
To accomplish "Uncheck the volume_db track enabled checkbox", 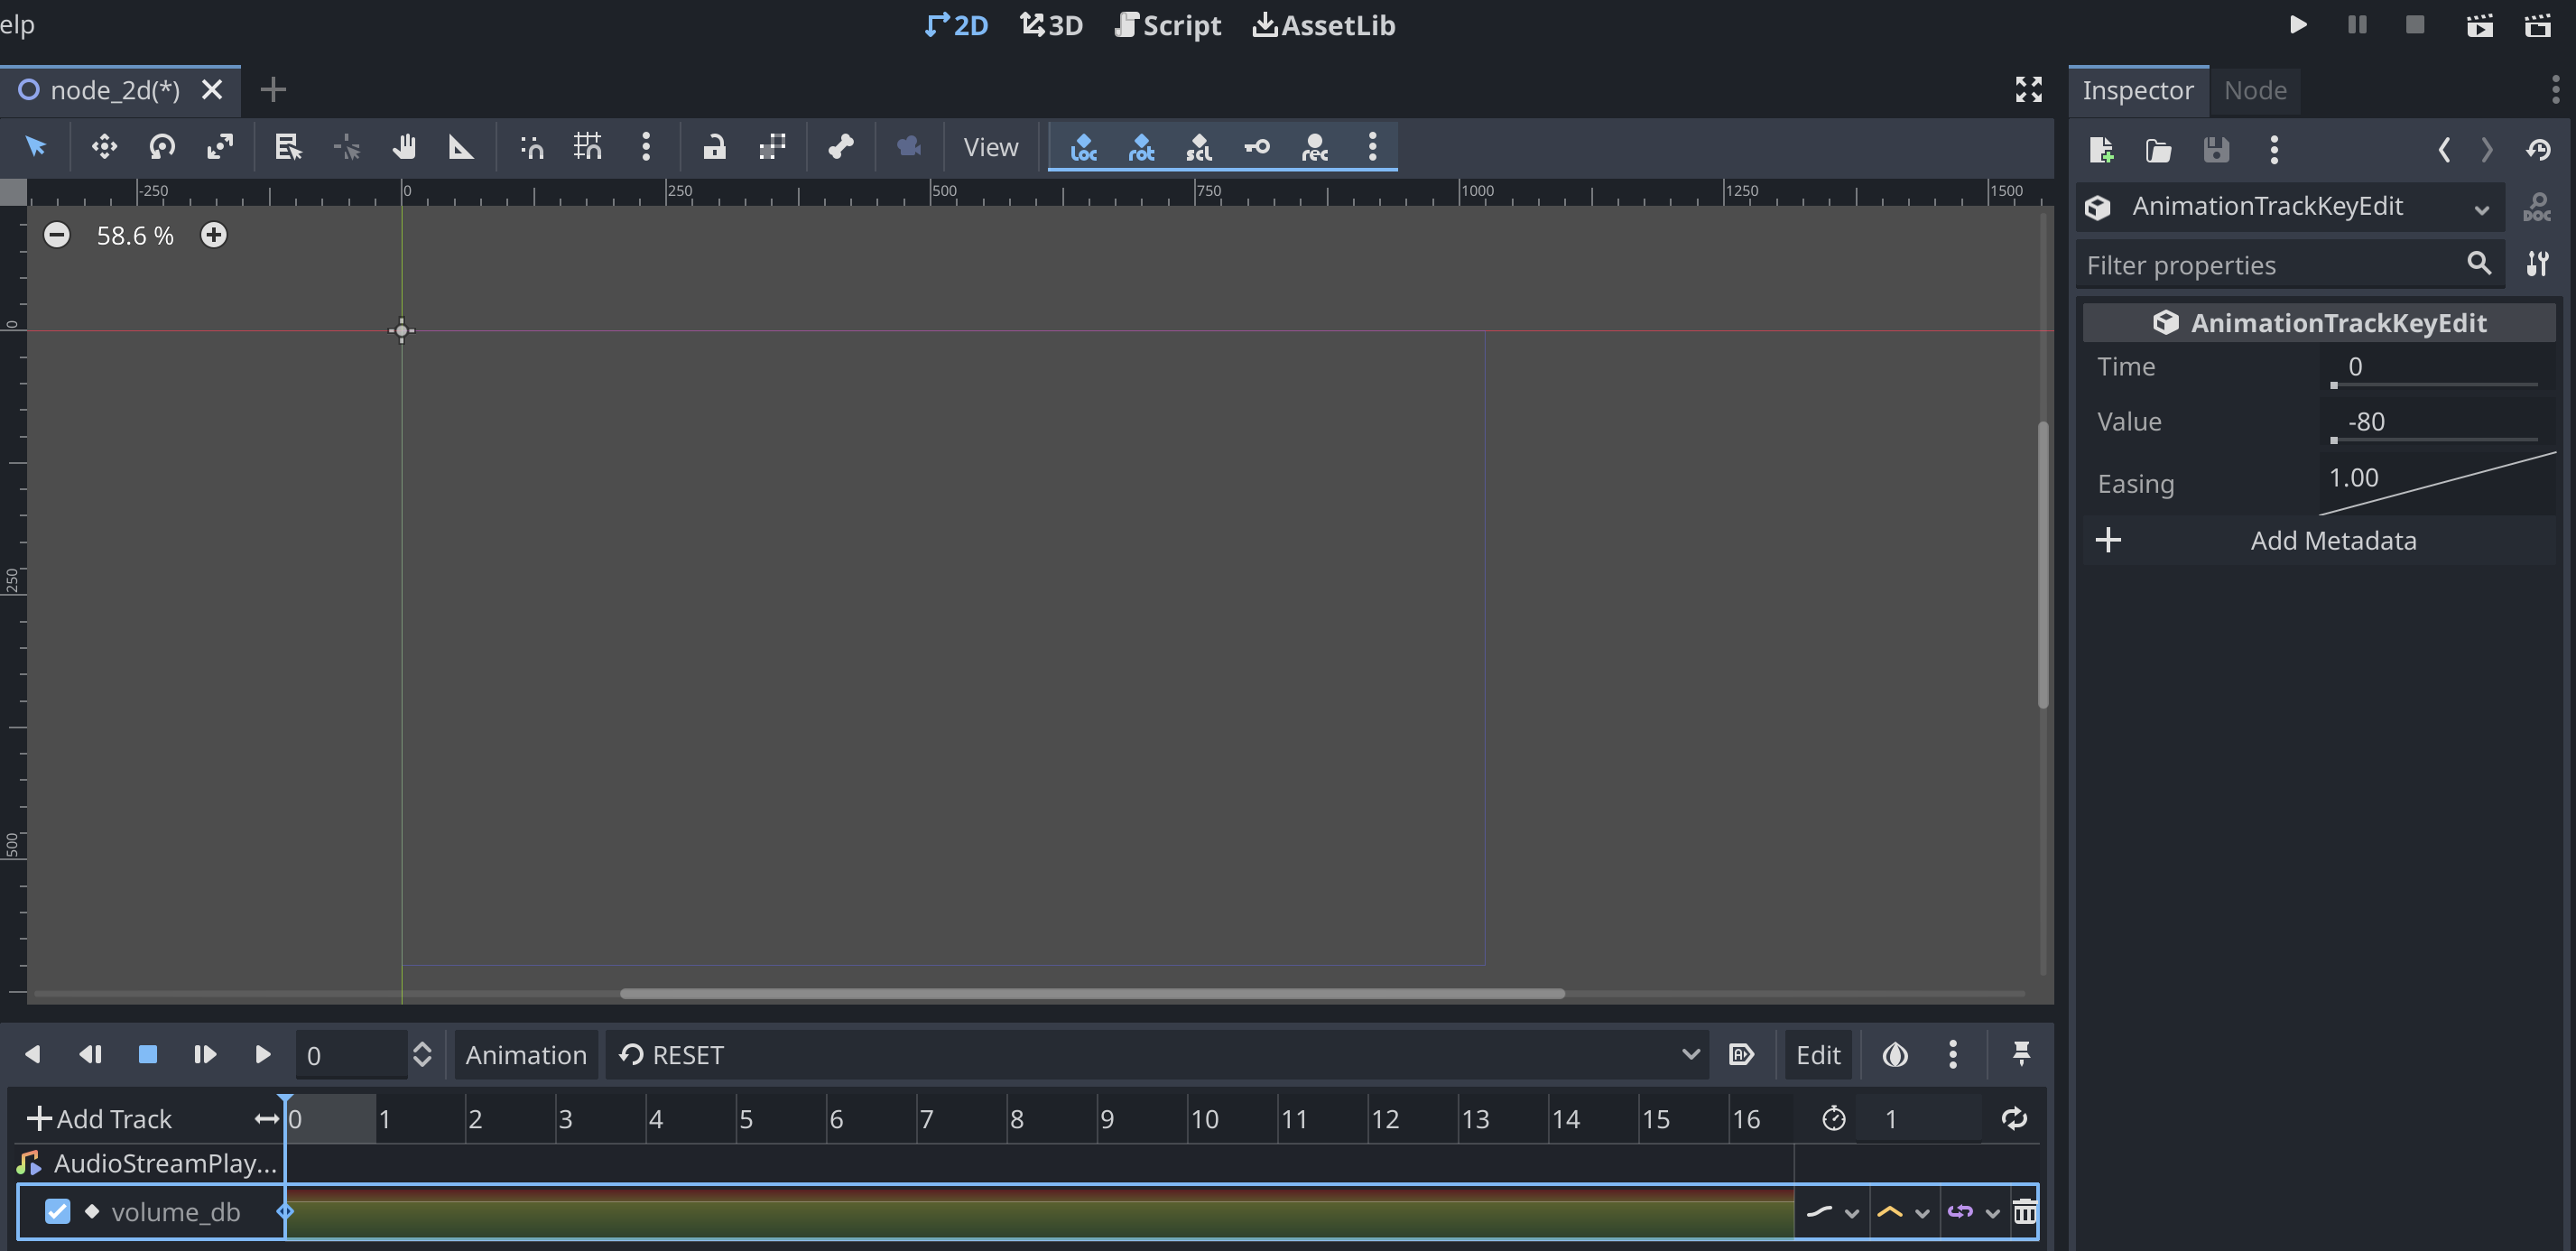I will click(x=58, y=1212).
